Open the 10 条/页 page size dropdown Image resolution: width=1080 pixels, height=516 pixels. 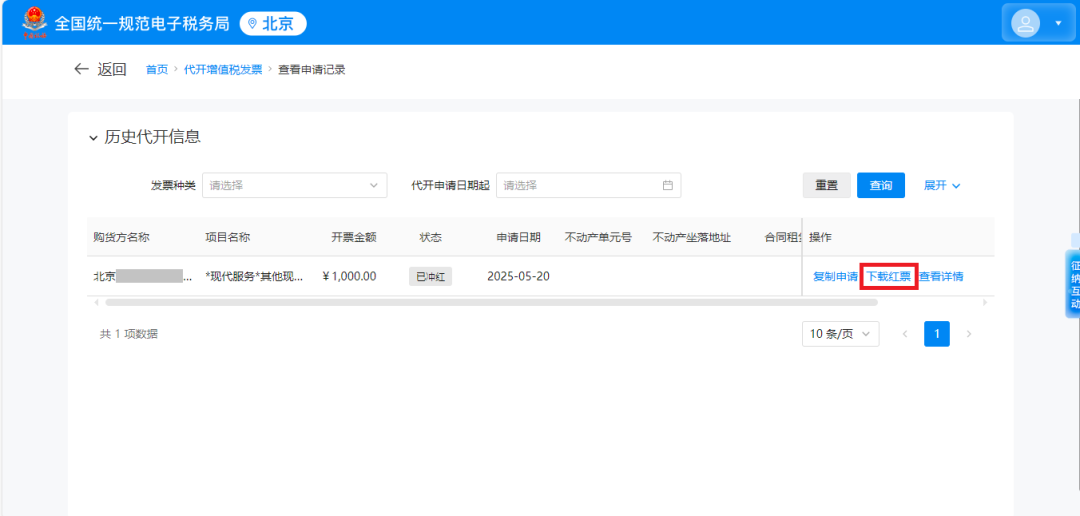pos(840,334)
